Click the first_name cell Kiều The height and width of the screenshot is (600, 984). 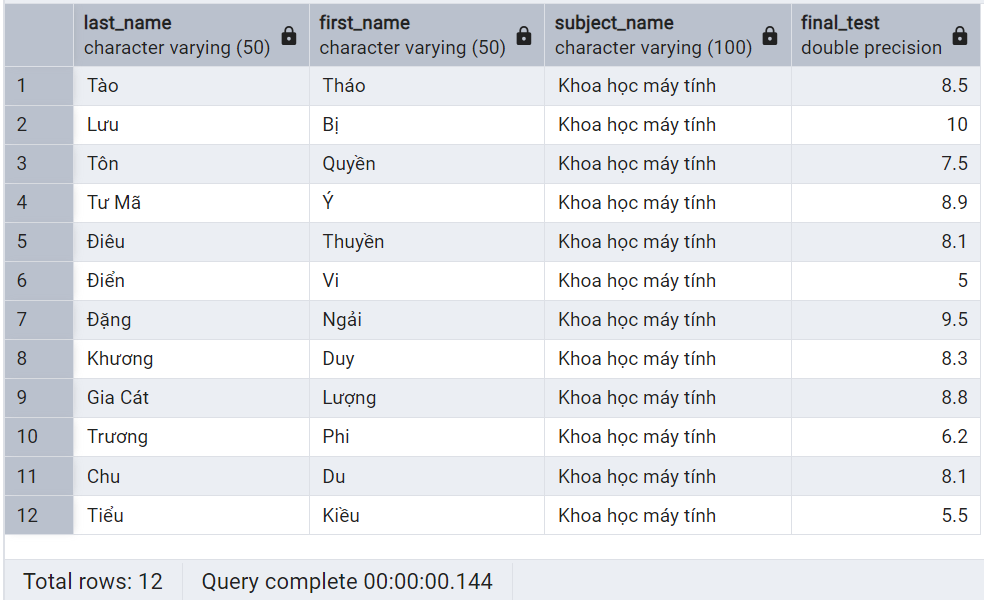[x=341, y=516]
